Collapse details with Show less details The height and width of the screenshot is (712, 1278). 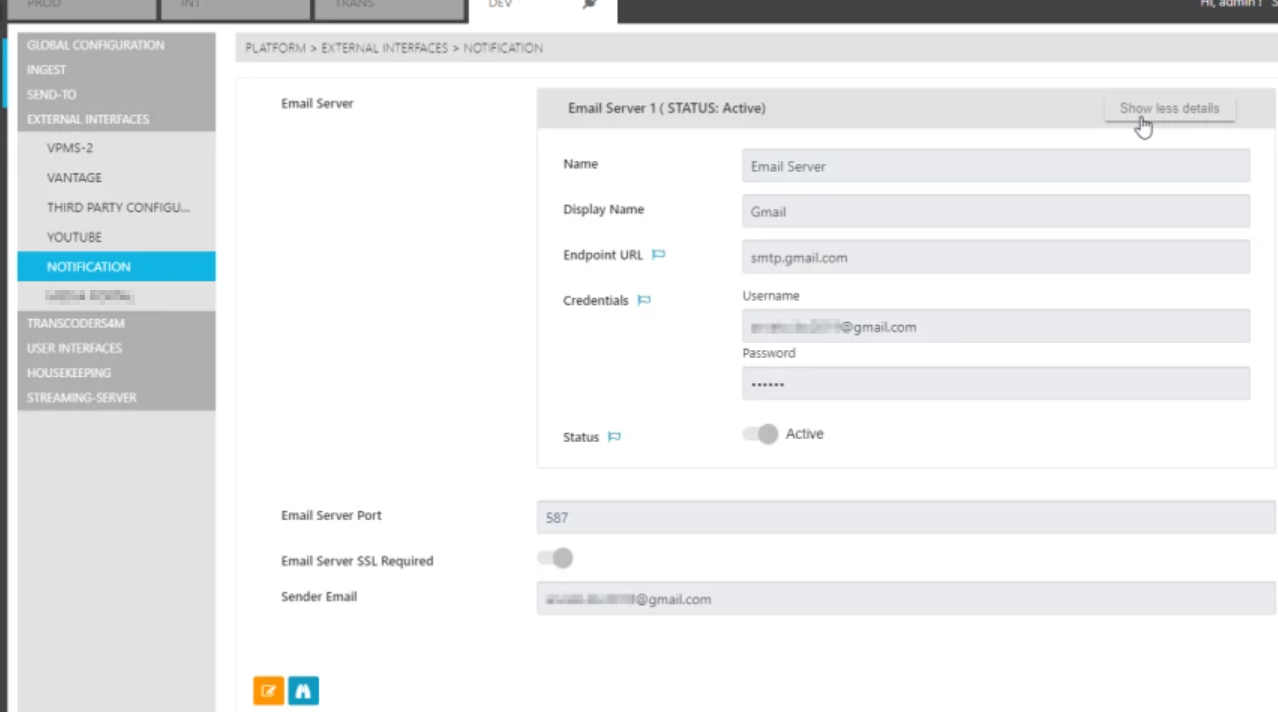coord(1169,108)
